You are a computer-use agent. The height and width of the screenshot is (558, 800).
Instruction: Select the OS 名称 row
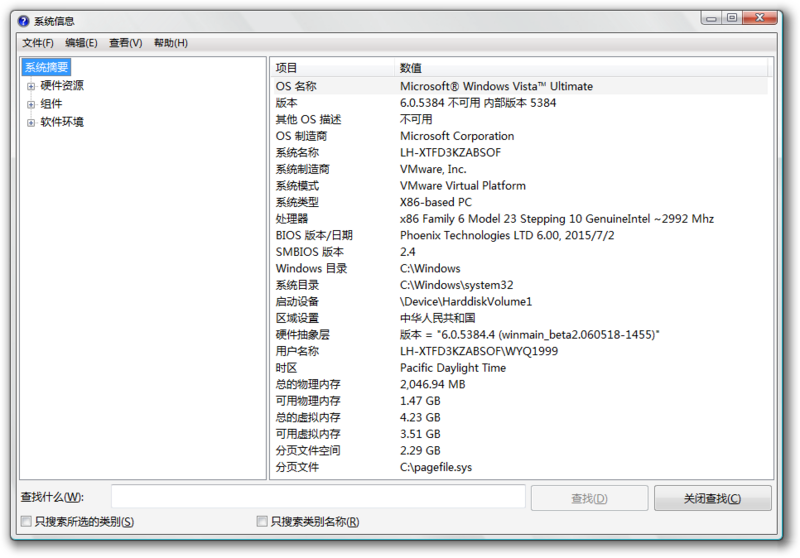(521, 86)
